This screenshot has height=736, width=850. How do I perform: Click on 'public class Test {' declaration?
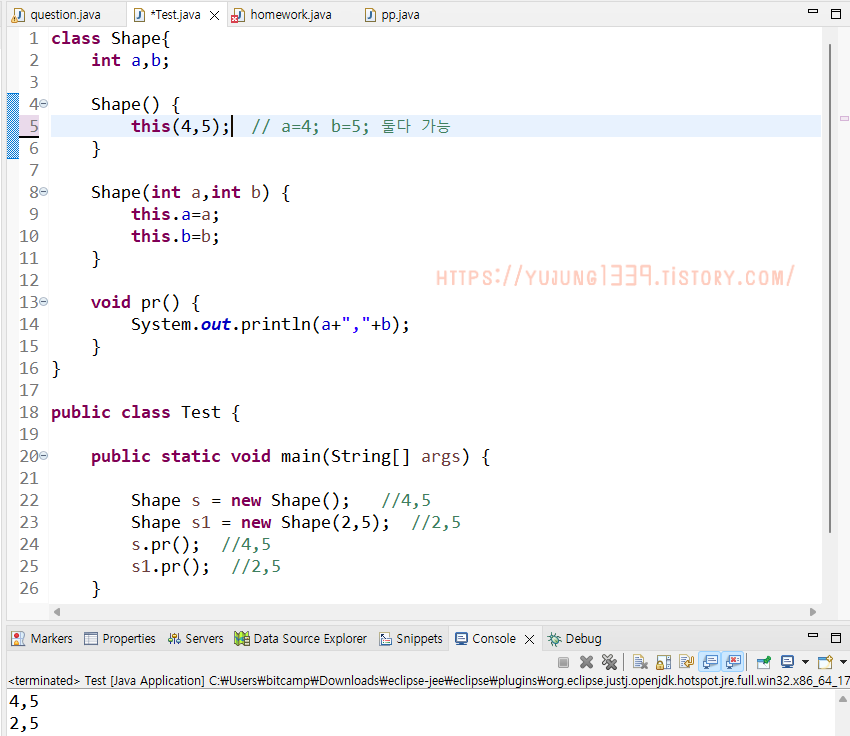[146, 412]
